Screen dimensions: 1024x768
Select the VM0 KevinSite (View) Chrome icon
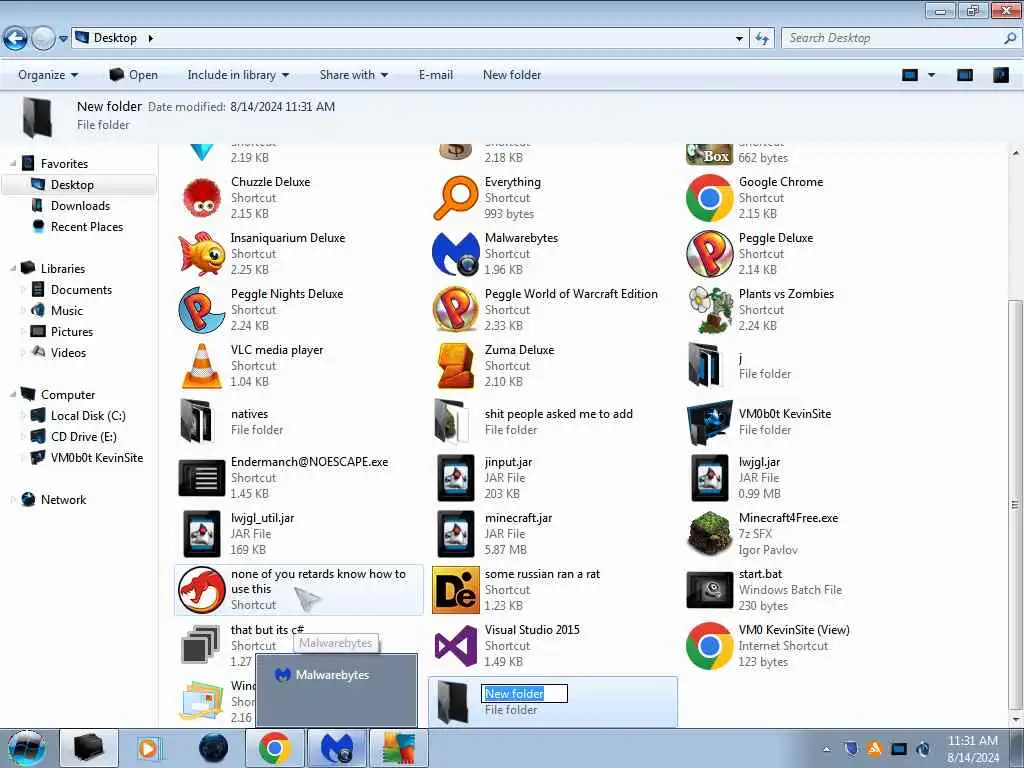click(710, 646)
